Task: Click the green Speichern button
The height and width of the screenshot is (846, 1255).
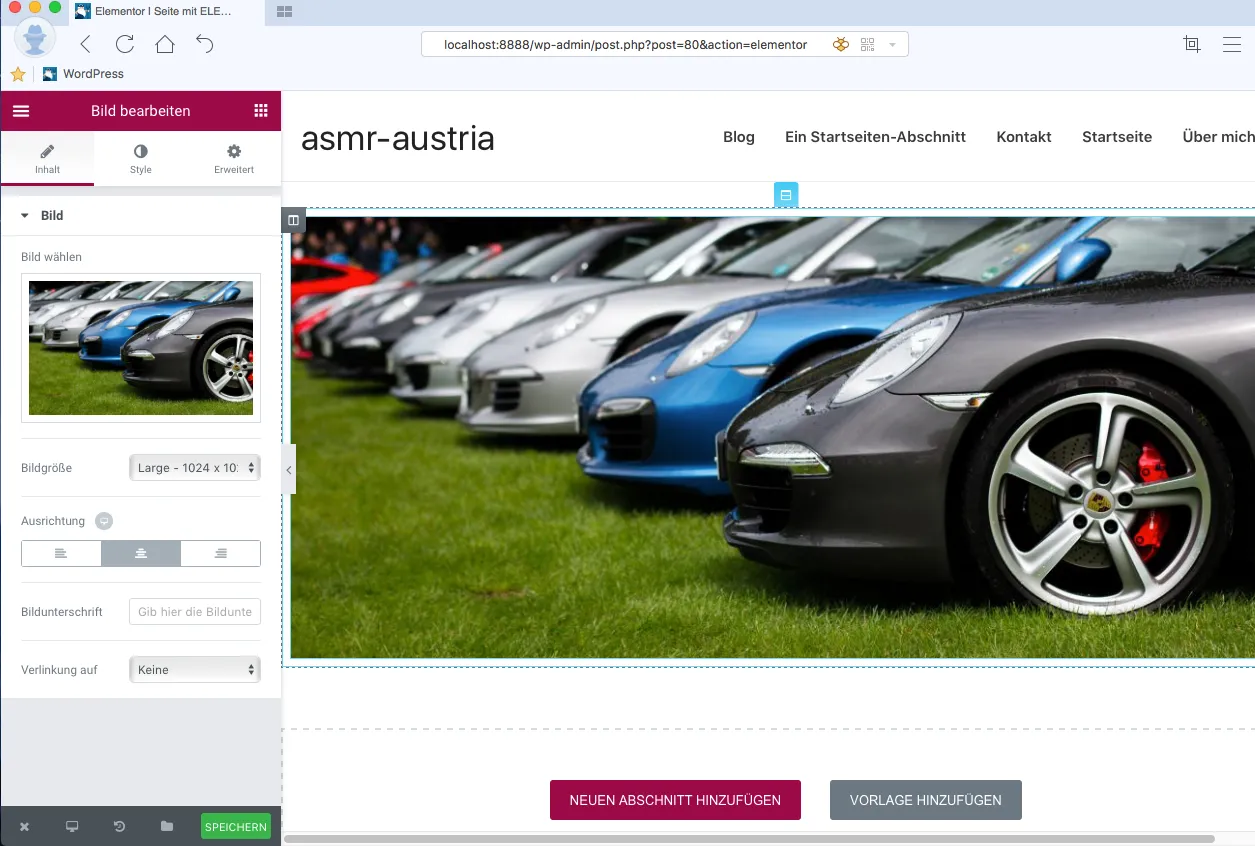Action: [x=236, y=827]
